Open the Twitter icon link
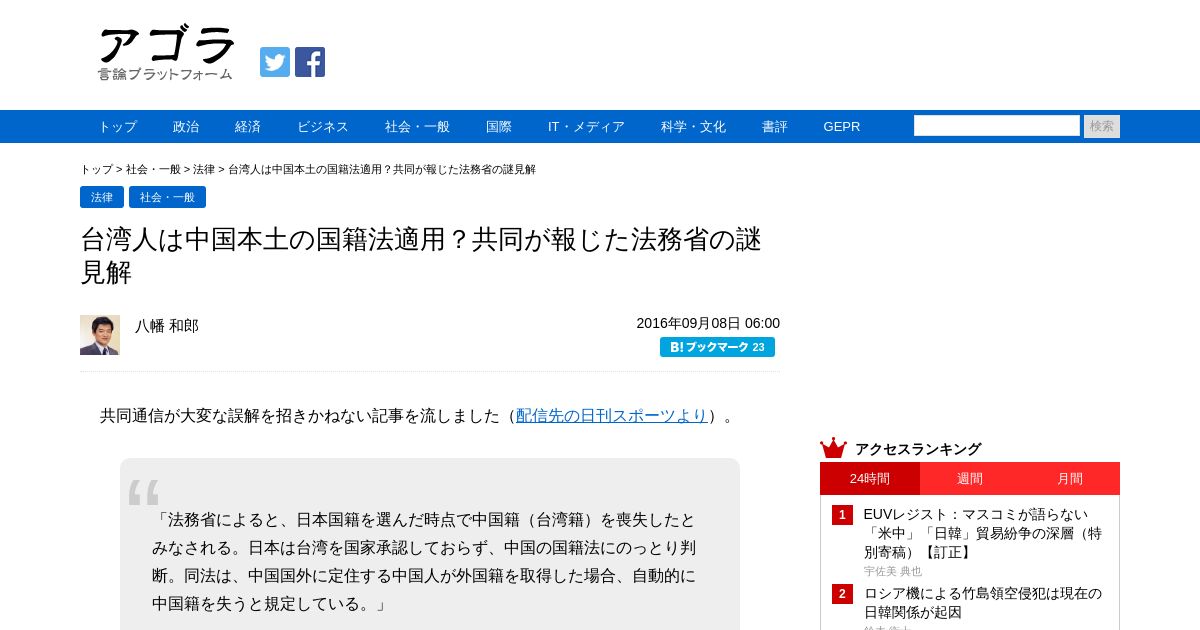Screen dimensions: 1200x630 click(x=275, y=62)
